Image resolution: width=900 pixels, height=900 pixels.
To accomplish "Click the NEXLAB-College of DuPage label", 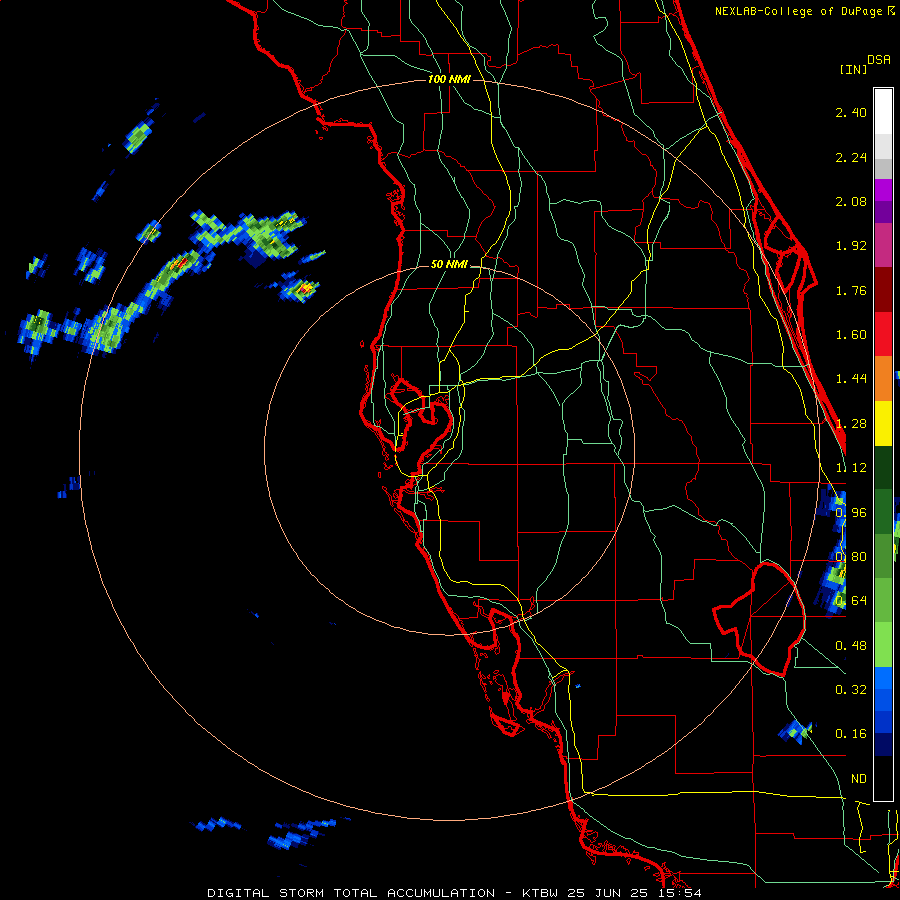I will click(804, 11).
